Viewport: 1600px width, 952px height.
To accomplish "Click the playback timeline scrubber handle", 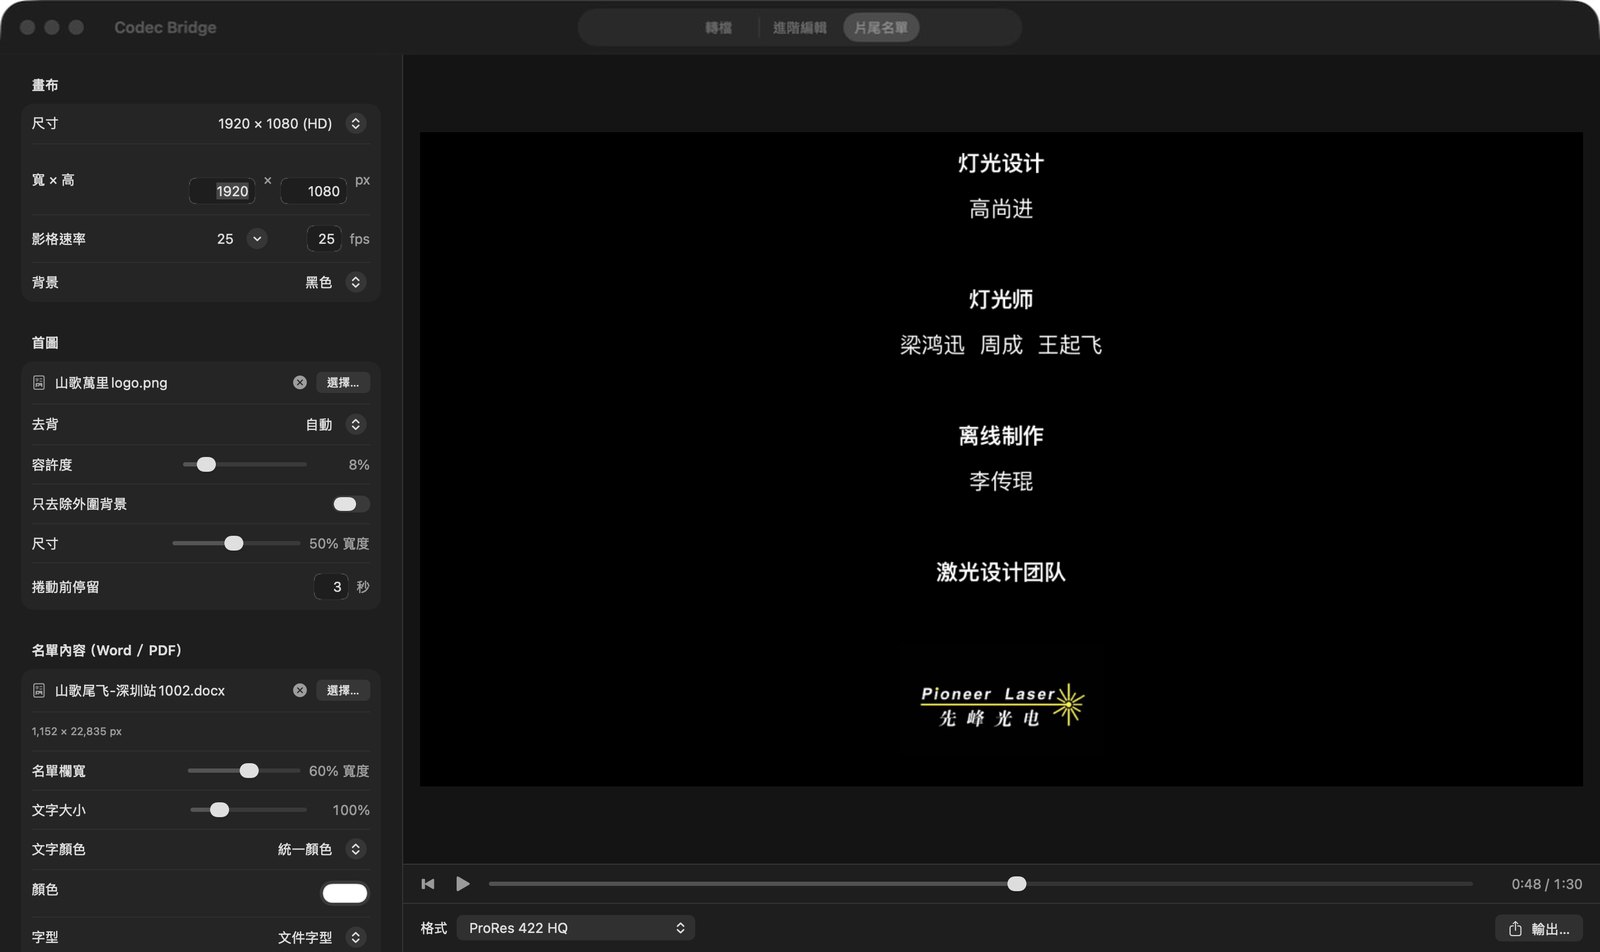I will pos(1017,884).
